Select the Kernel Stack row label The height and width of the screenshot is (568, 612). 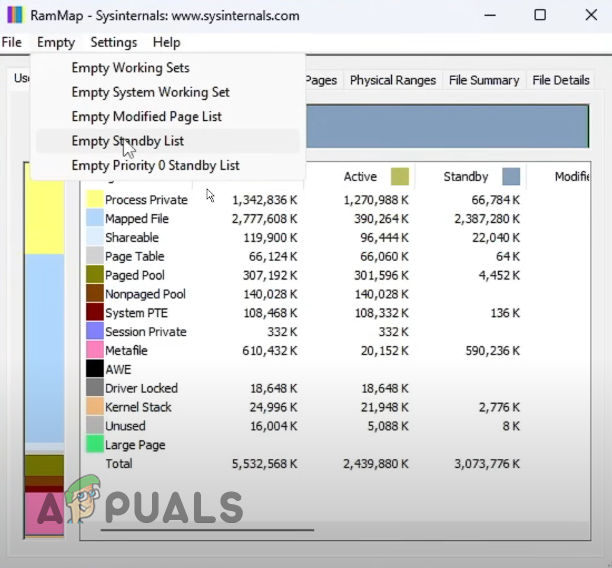(138, 407)
